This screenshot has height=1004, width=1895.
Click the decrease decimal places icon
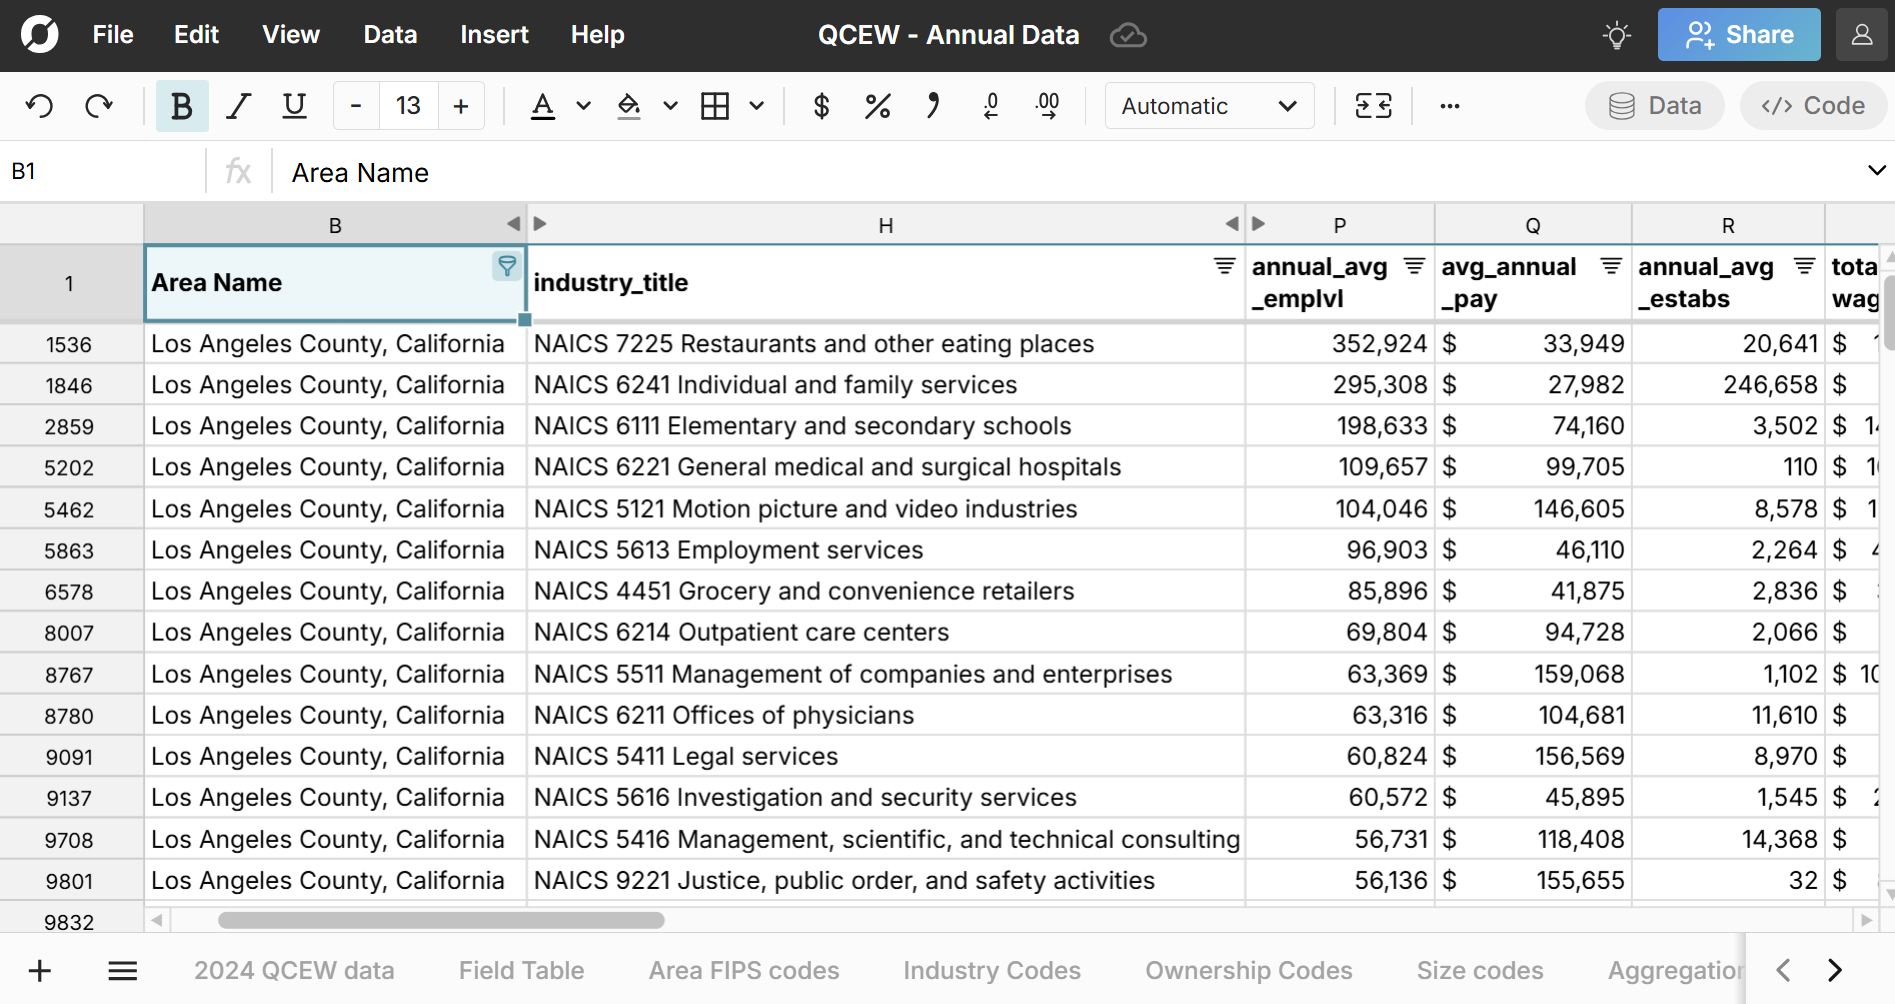click(x=991, y=106)
